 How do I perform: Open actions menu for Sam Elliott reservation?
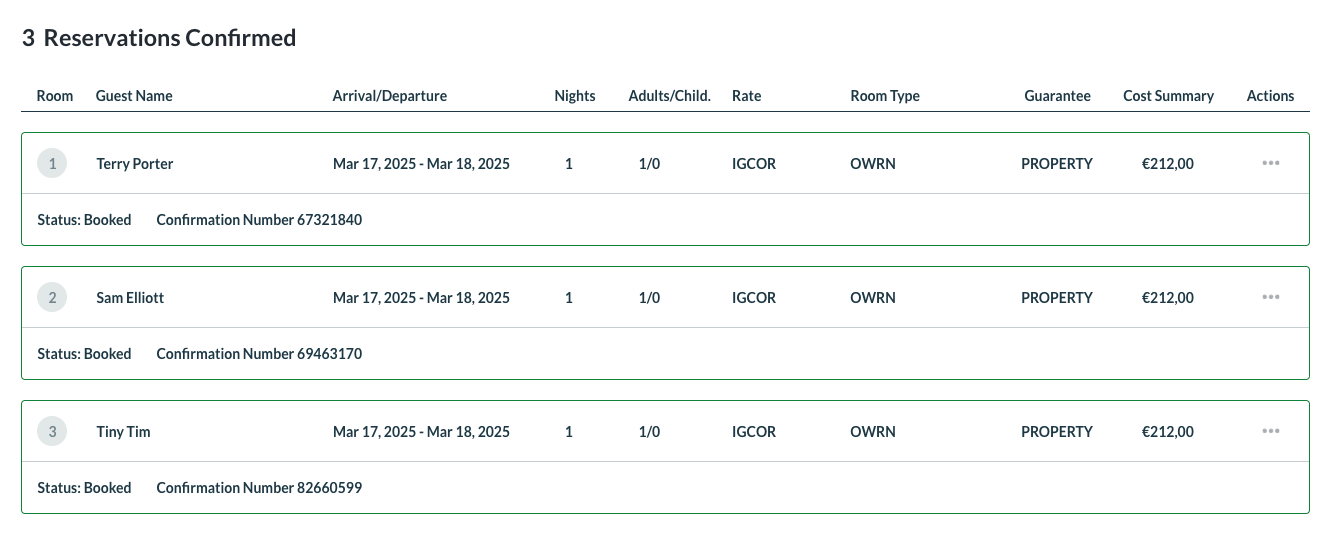1270,297
